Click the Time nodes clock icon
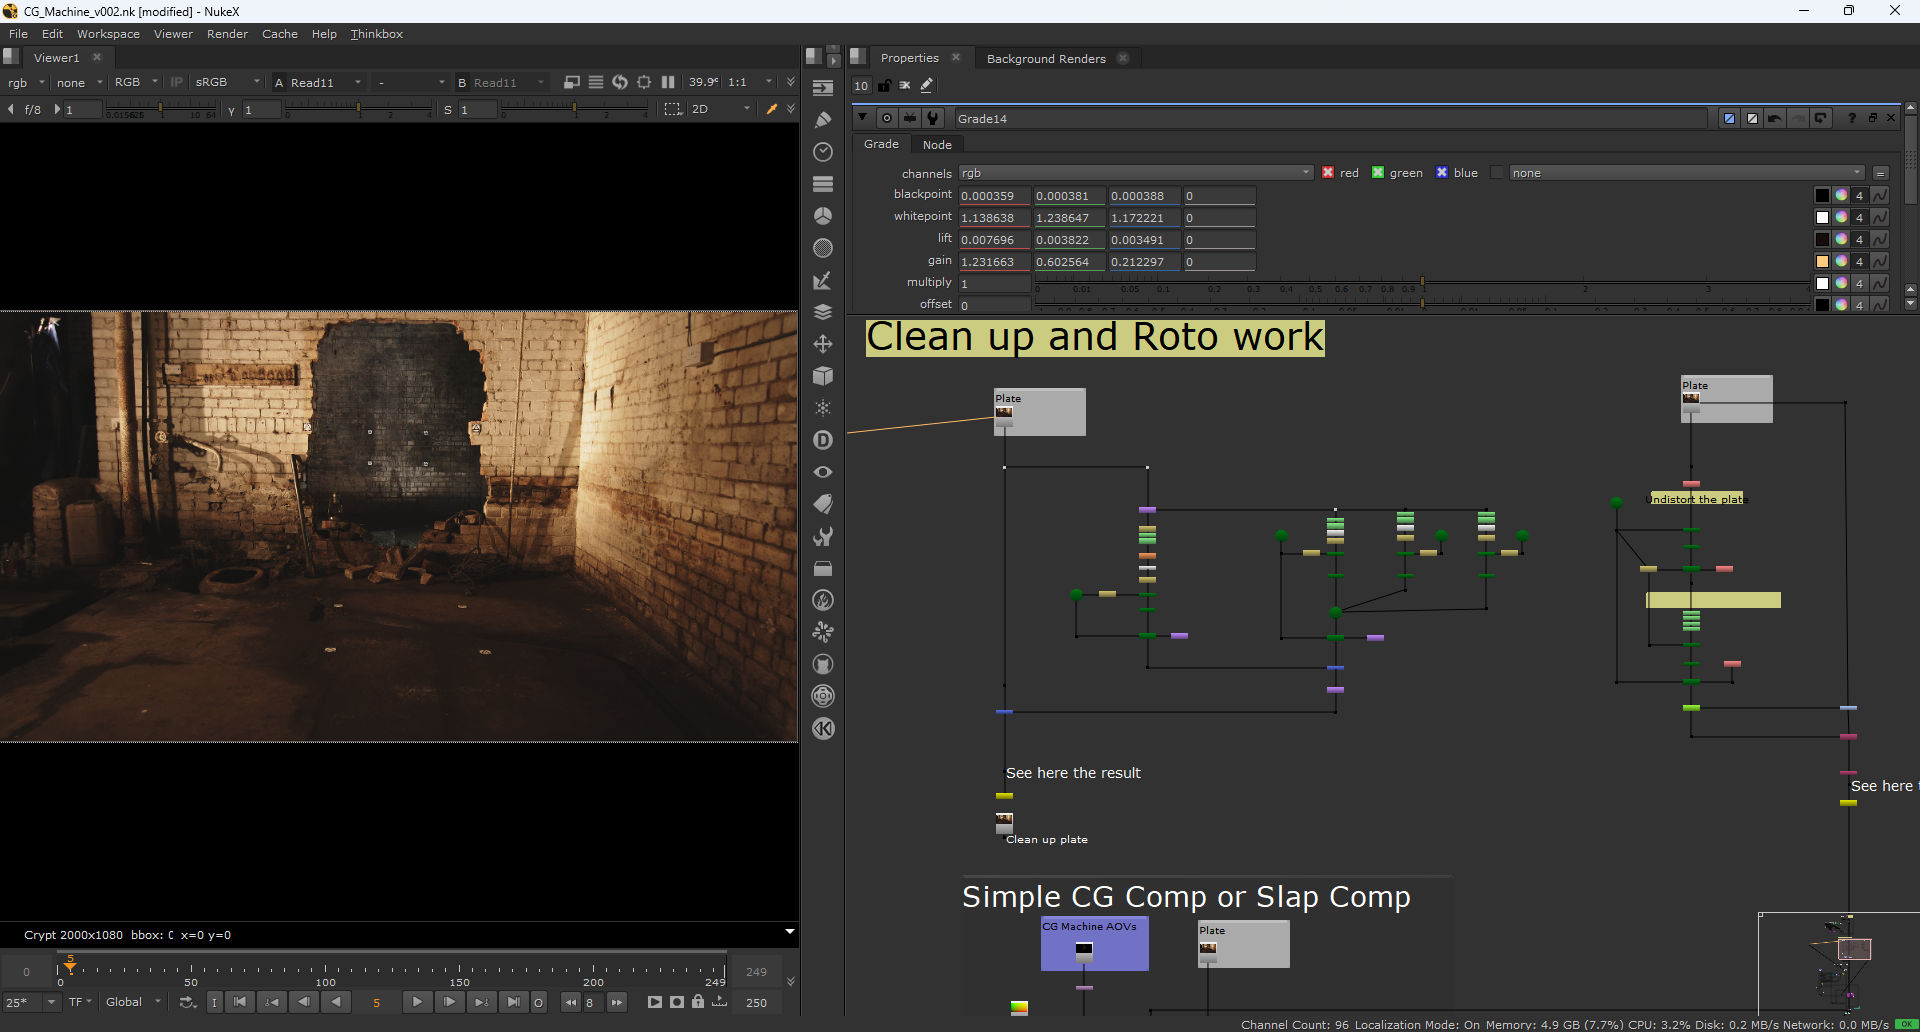Viewport: 1920px width, 1032px height. (823, 152)
